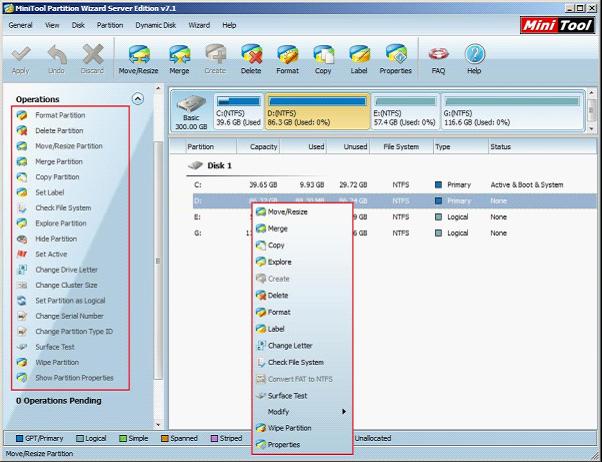Click Set Partition as Logical operation
Screen dimensions: 602x462
click(70, 301)
